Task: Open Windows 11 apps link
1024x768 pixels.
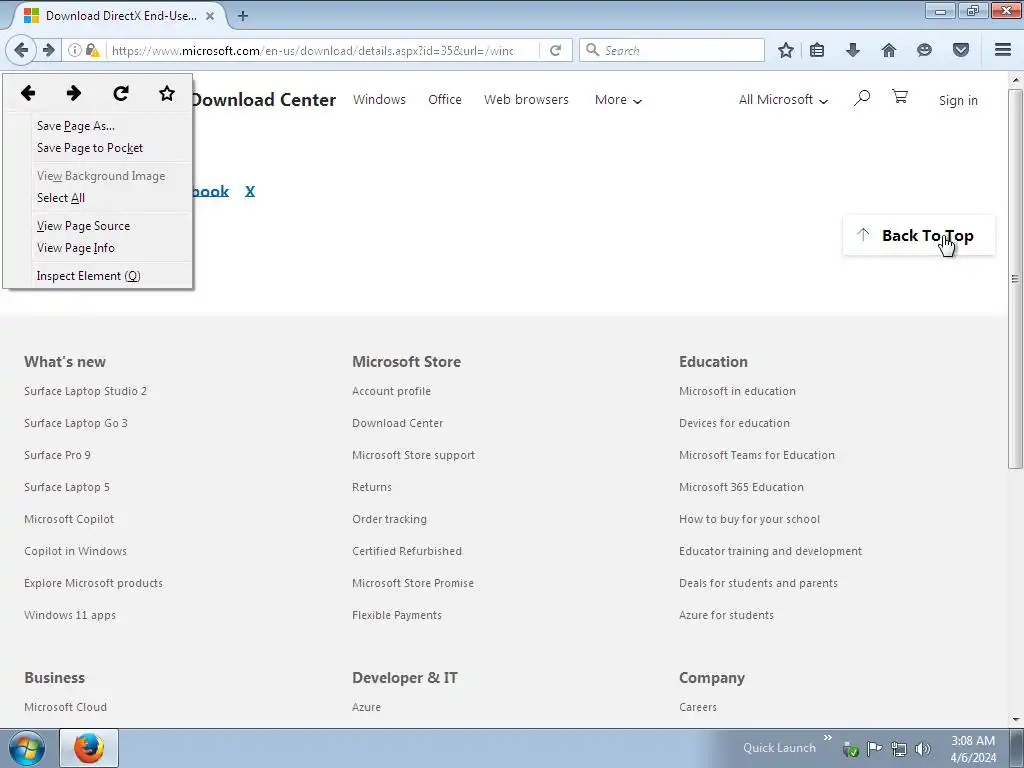Action: 70,615
